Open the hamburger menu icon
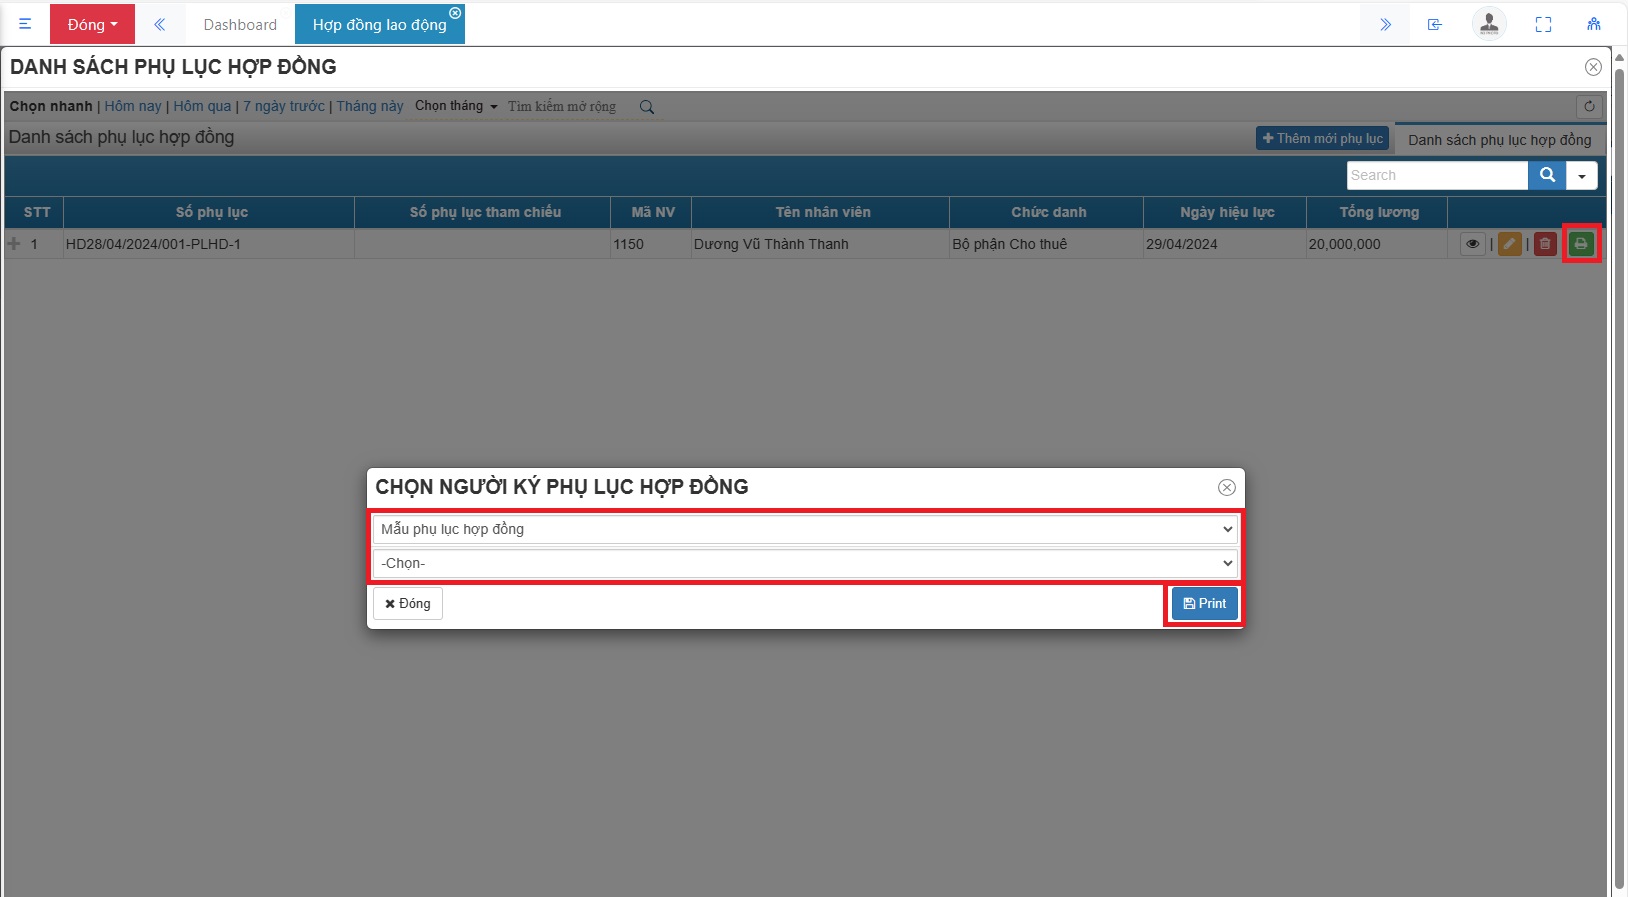 [x=25, y=24]
